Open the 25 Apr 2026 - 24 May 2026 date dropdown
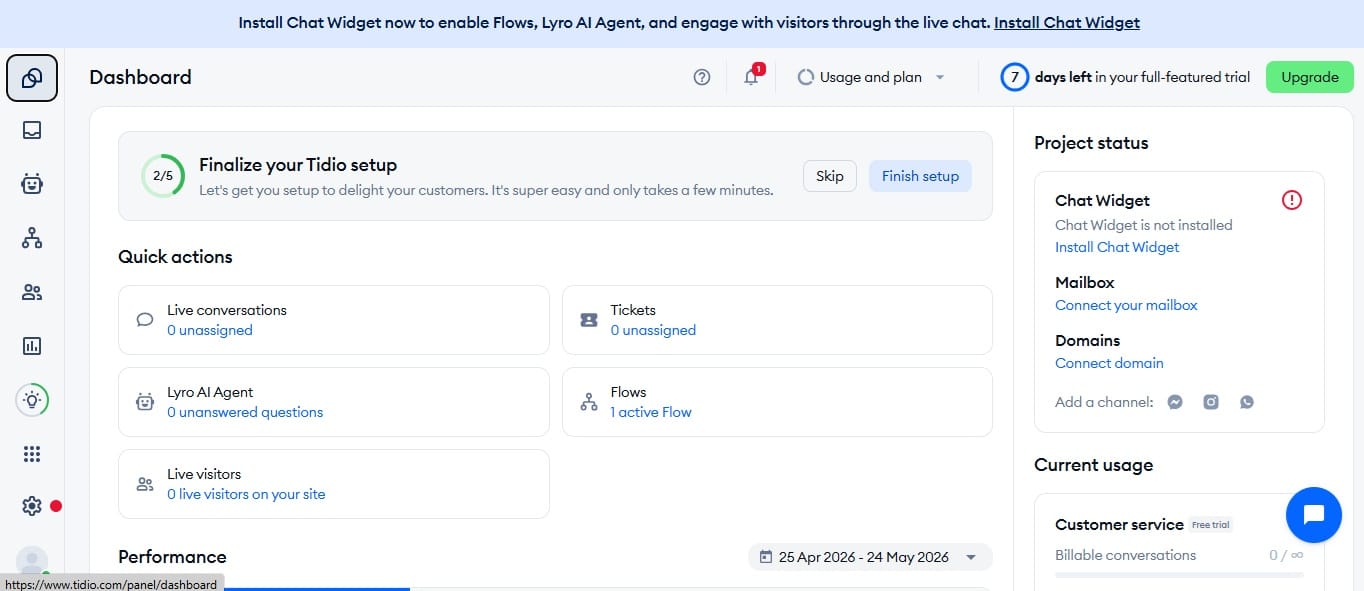 [x=870, y=557]
